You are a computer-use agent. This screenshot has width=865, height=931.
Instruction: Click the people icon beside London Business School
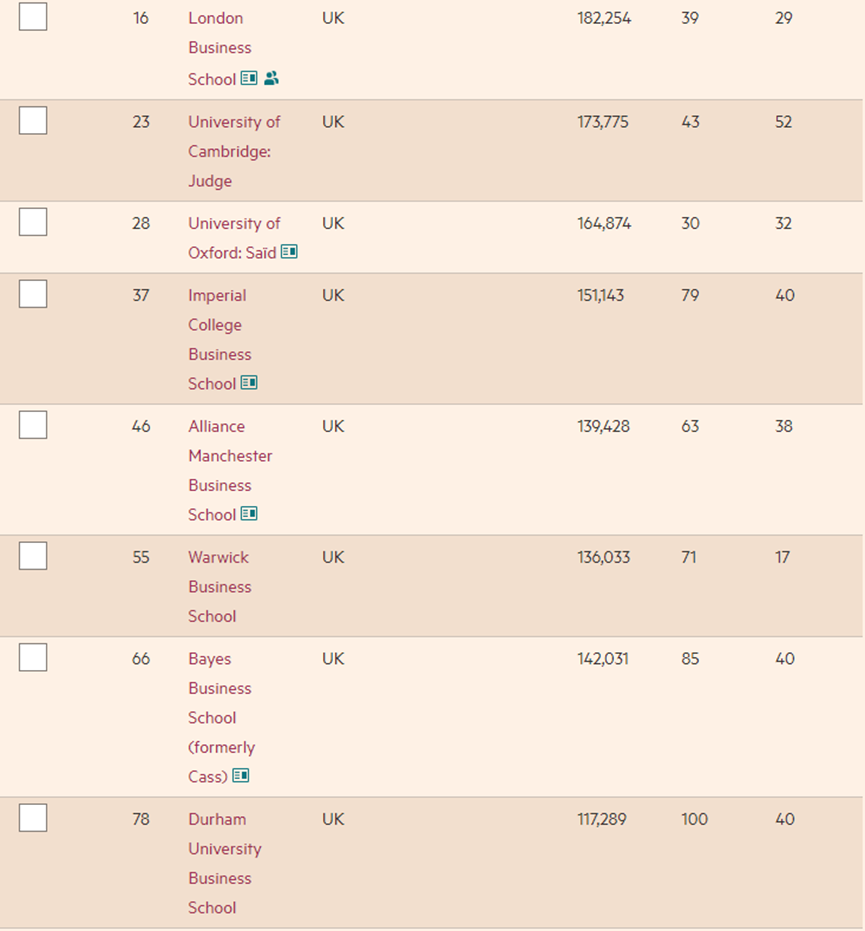click(271, 78)
